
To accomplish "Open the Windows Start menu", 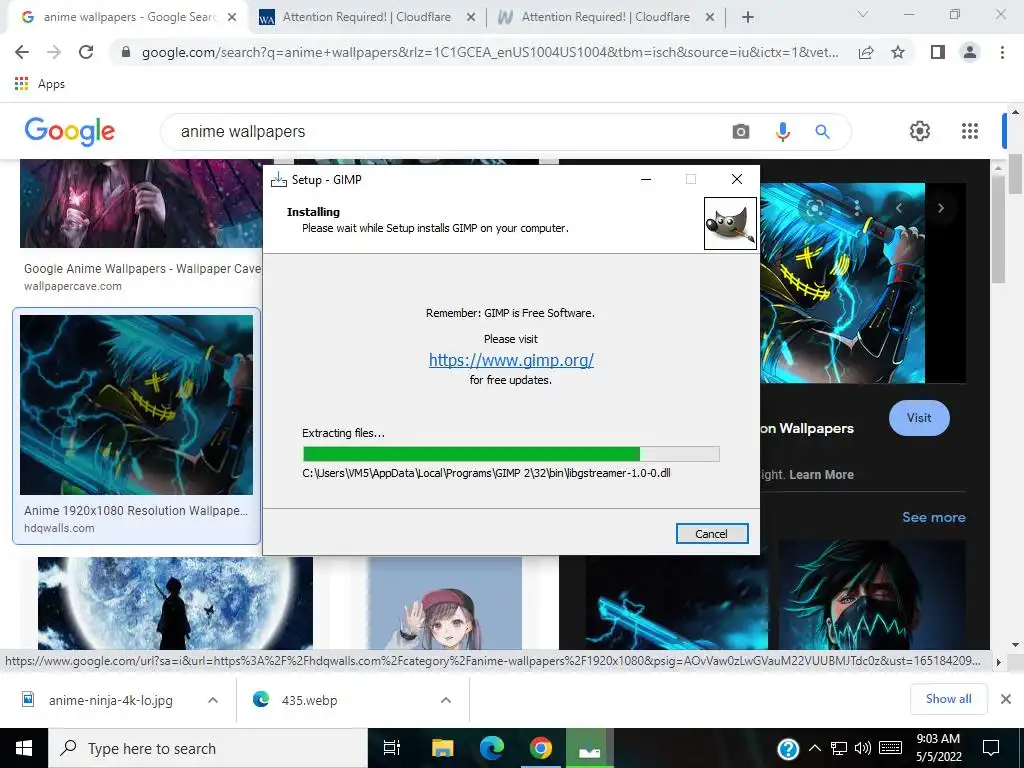I will coord(24,748).
